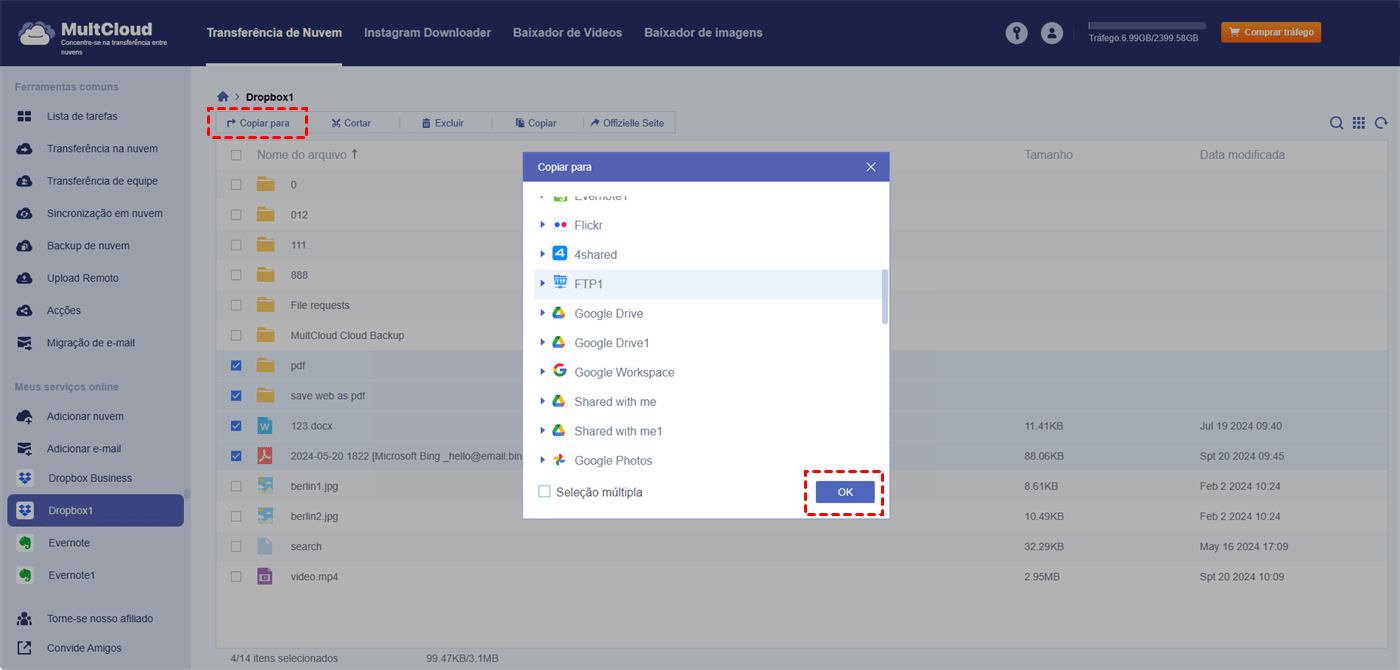Enable the Seleção múltipla checkbox
1400x670 pixels.
point(545,492)
